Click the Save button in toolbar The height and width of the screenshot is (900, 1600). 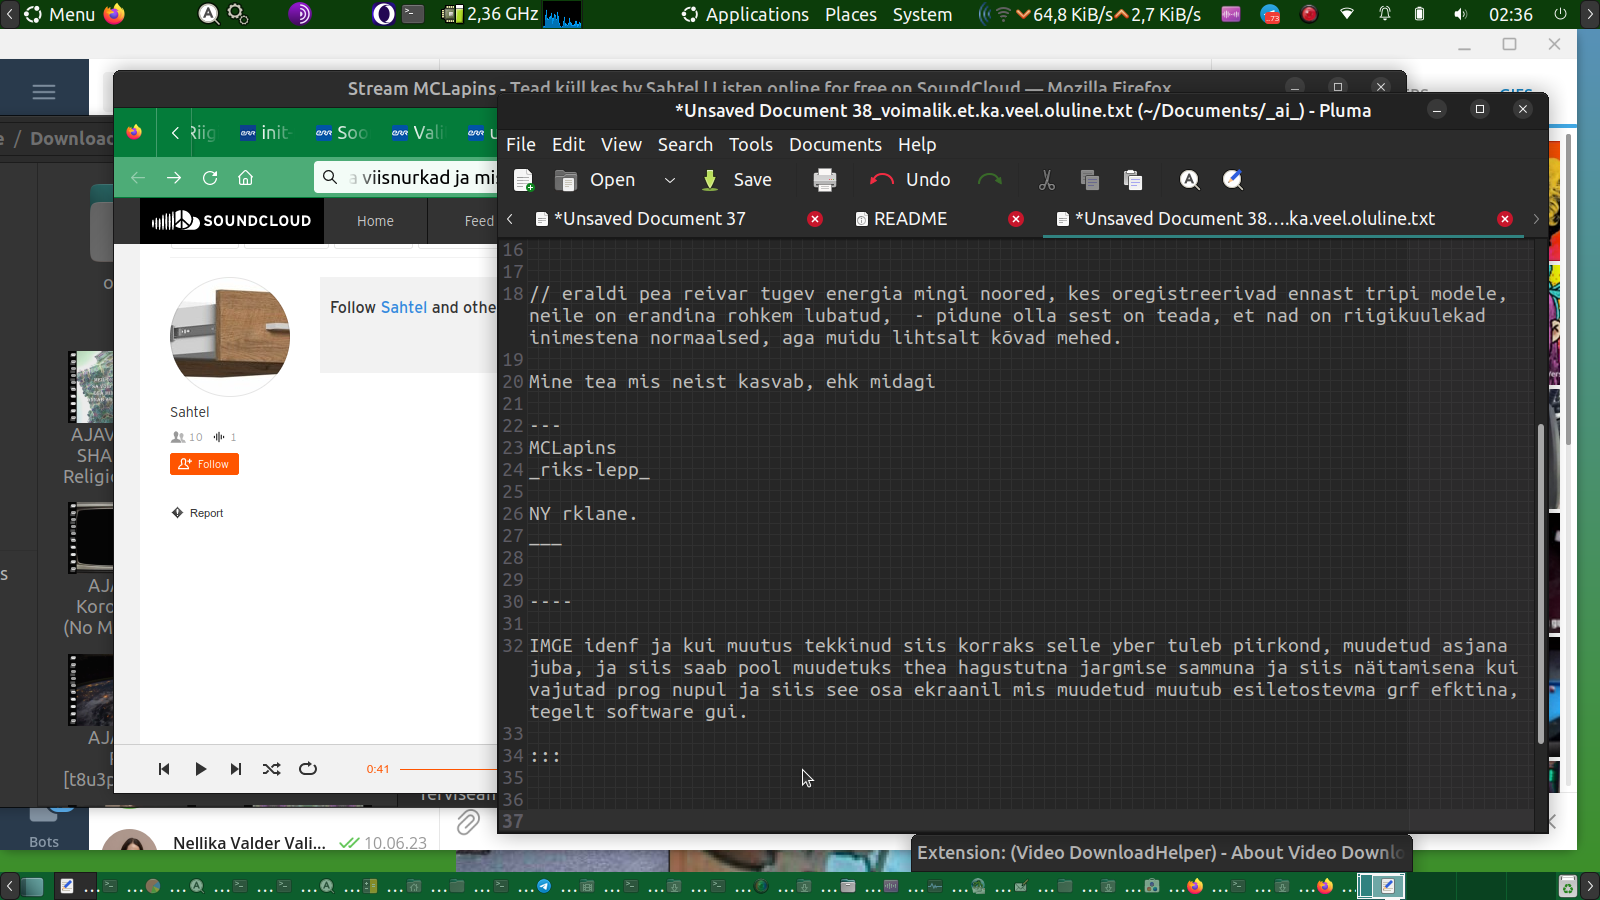737,180
